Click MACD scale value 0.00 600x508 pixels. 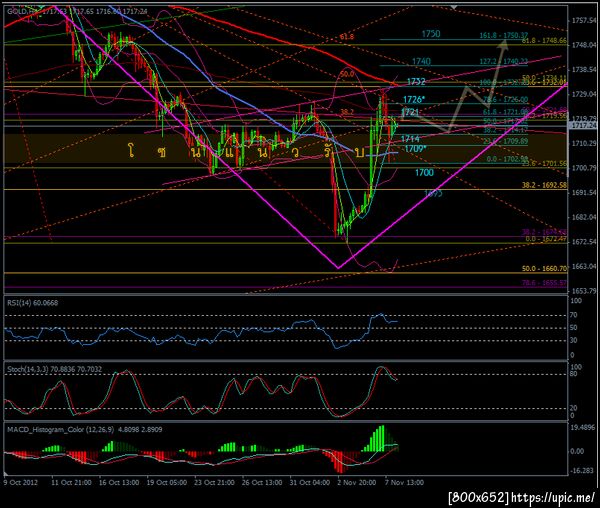(x=577, y=451)
